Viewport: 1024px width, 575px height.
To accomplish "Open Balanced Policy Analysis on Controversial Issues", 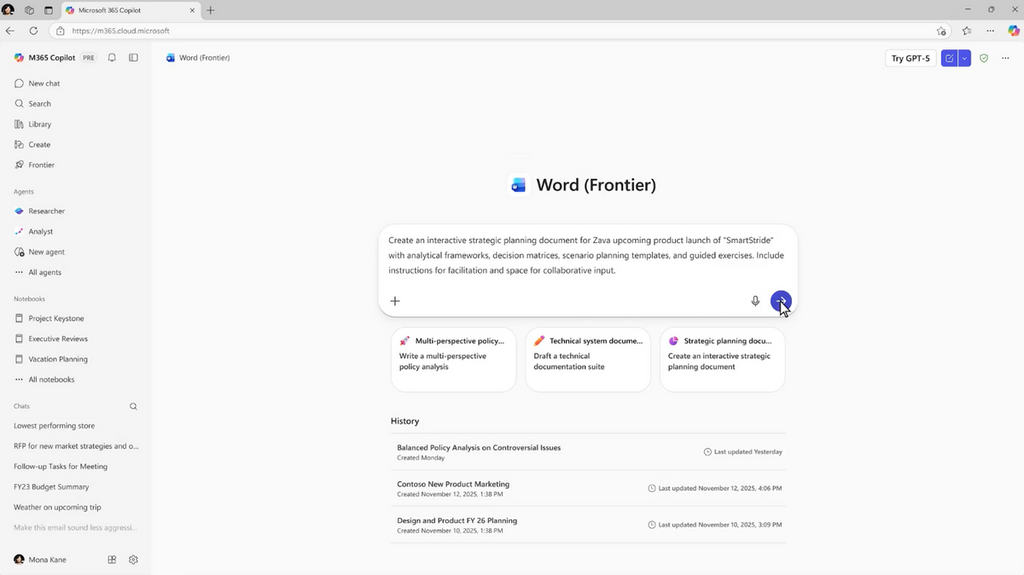I will 588,452.
